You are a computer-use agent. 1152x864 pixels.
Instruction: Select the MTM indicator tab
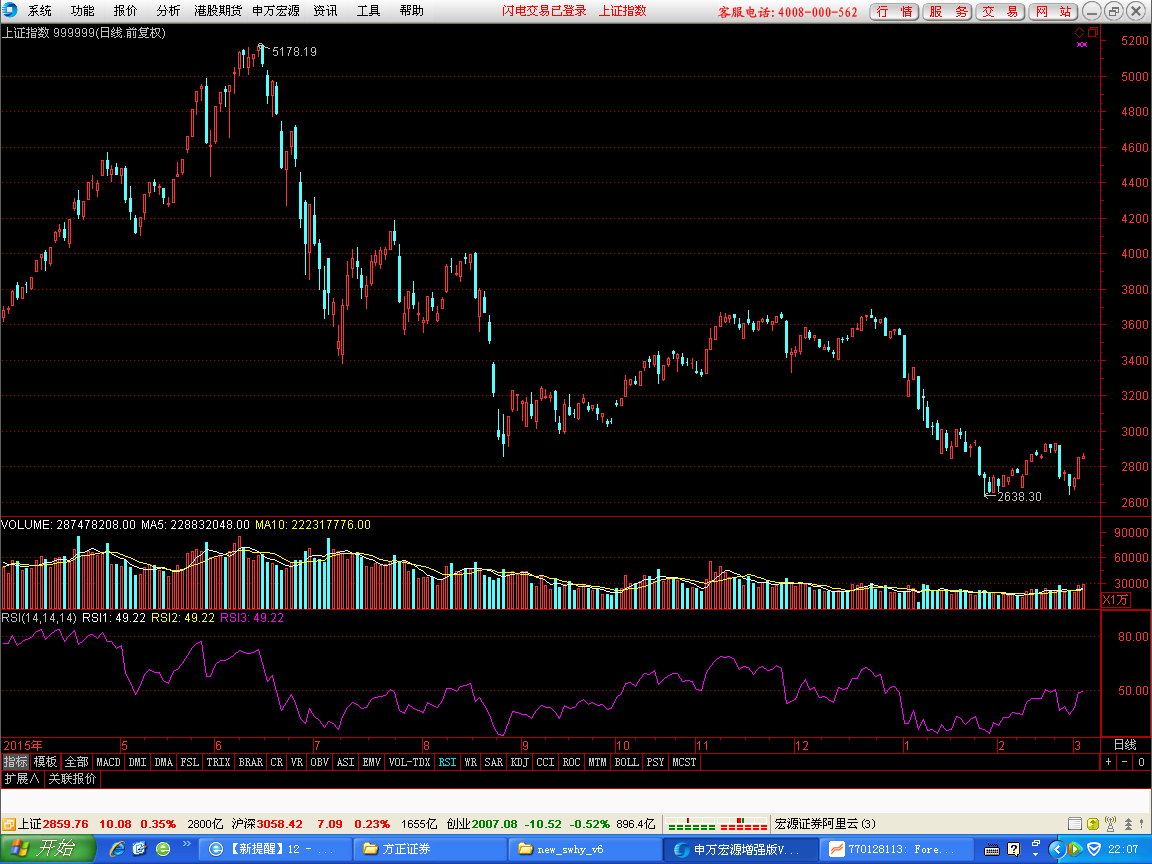(x=597, y=763)
